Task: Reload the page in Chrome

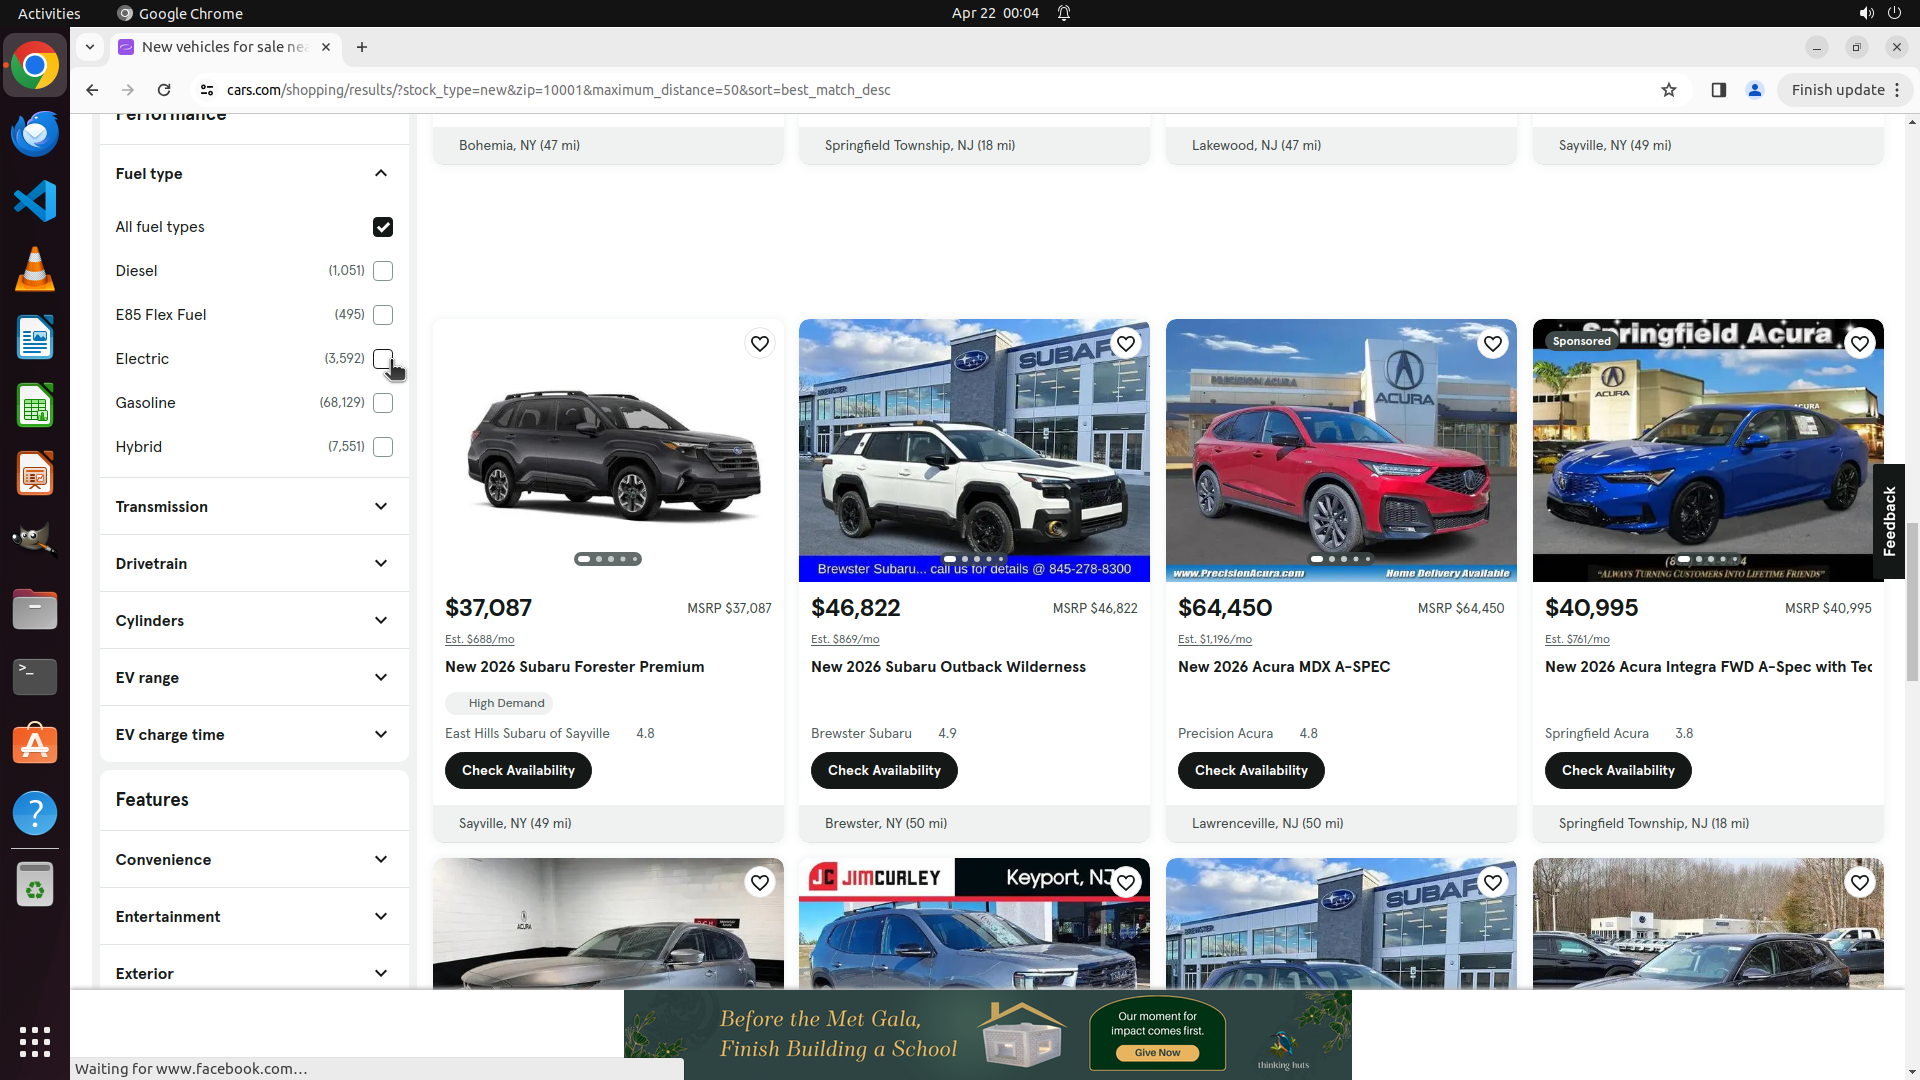Action: tap(164, 90)
